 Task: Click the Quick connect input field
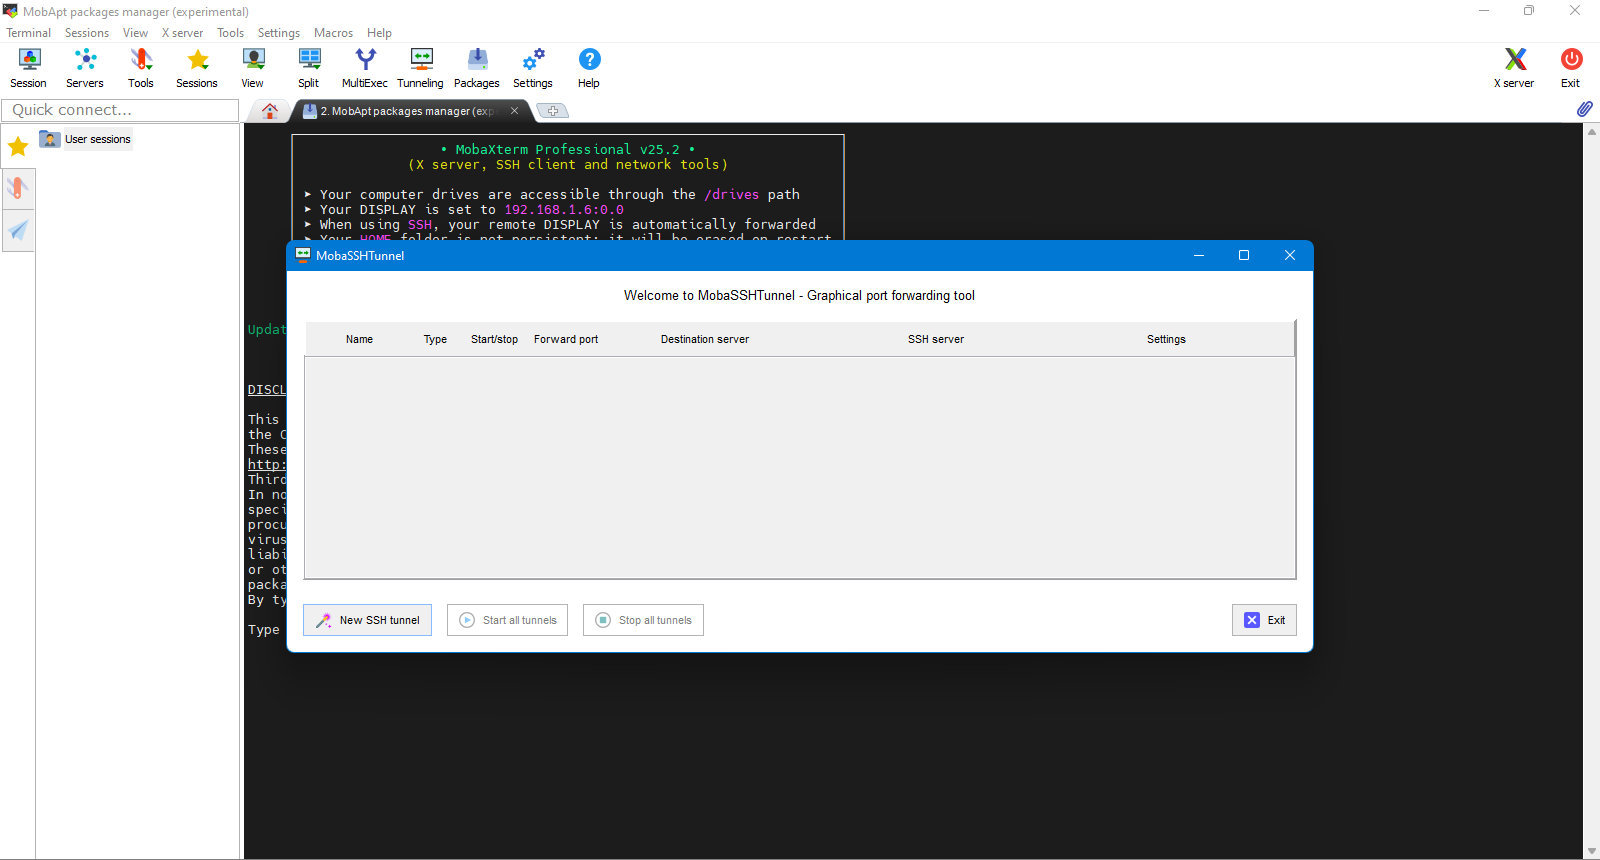tap(120, 110)
